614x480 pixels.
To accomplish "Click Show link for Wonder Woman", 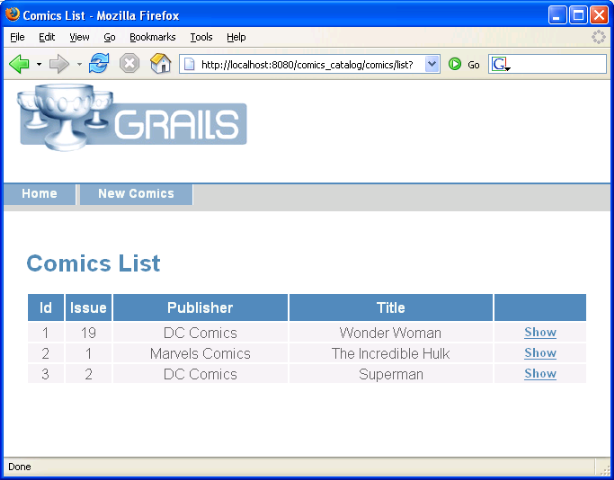I will click(x=540, y=332).
